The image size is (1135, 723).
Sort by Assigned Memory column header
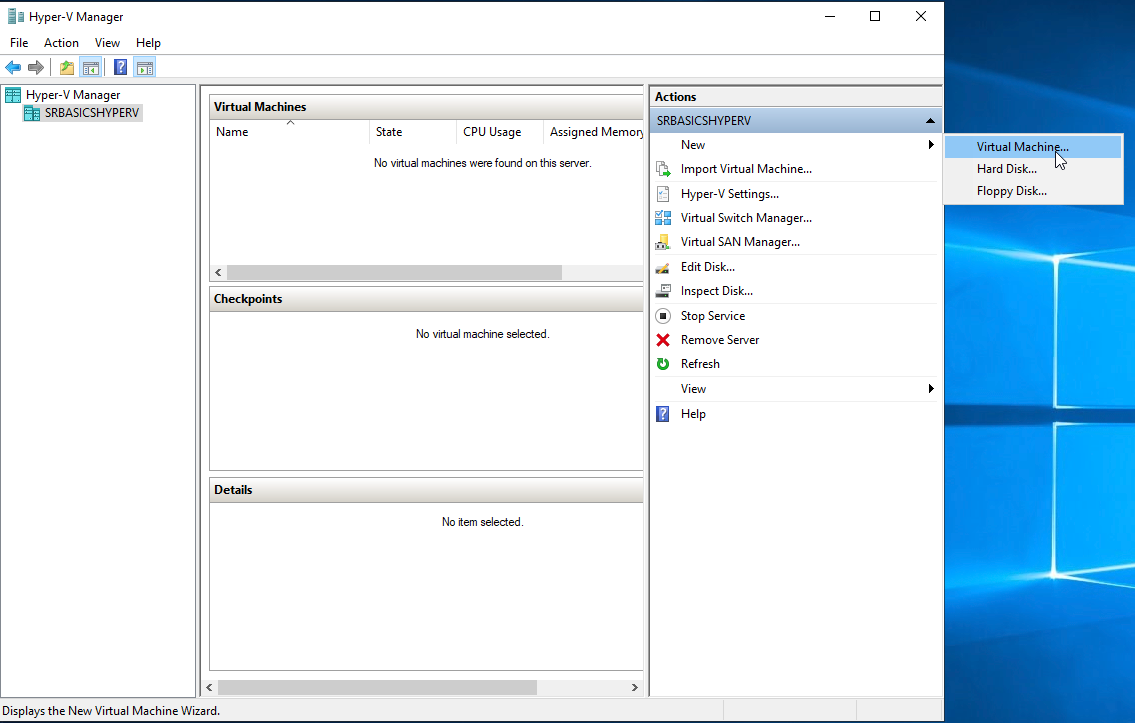tap(594, 132)
